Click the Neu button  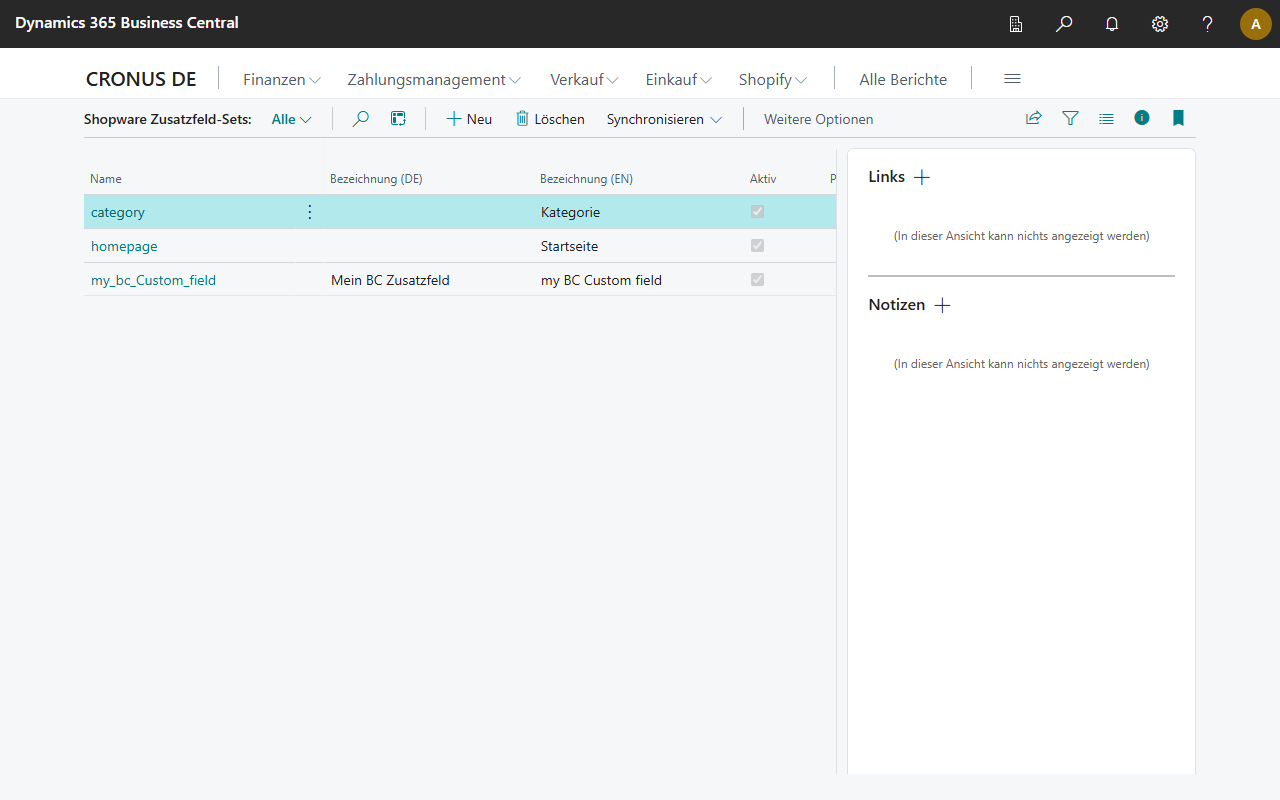pos(469,119)
